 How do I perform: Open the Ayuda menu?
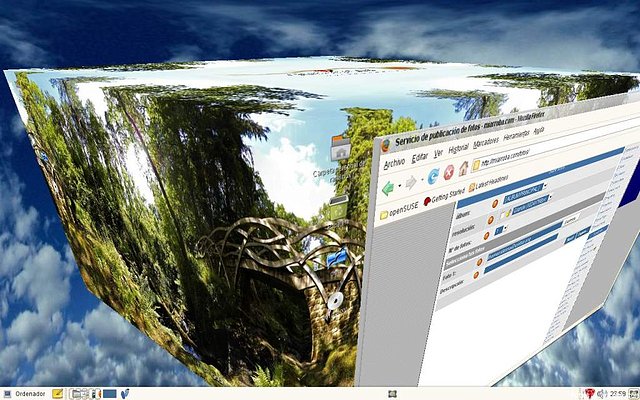[x=539, y=130]
